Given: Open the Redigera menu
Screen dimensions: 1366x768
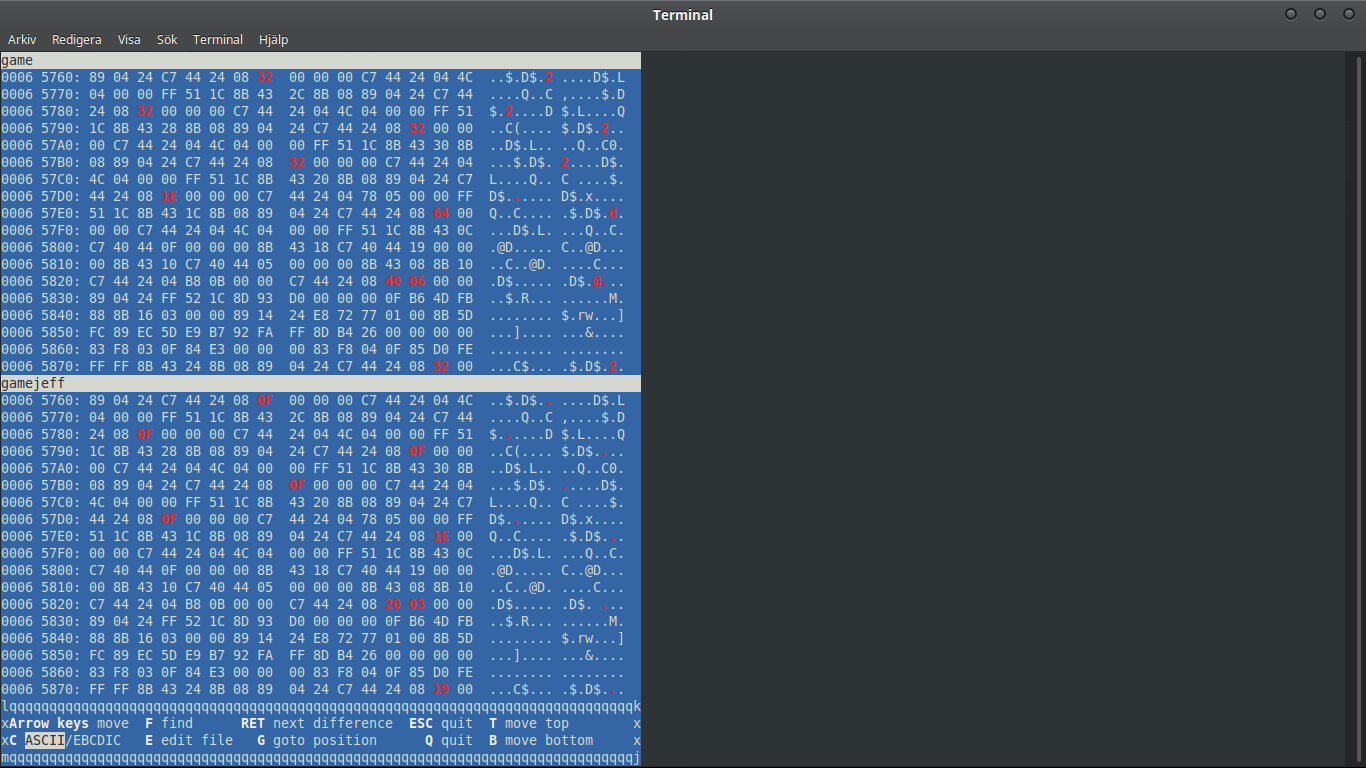Looking at the screenshot, I should pyautogui.click(x=77, y=40).
